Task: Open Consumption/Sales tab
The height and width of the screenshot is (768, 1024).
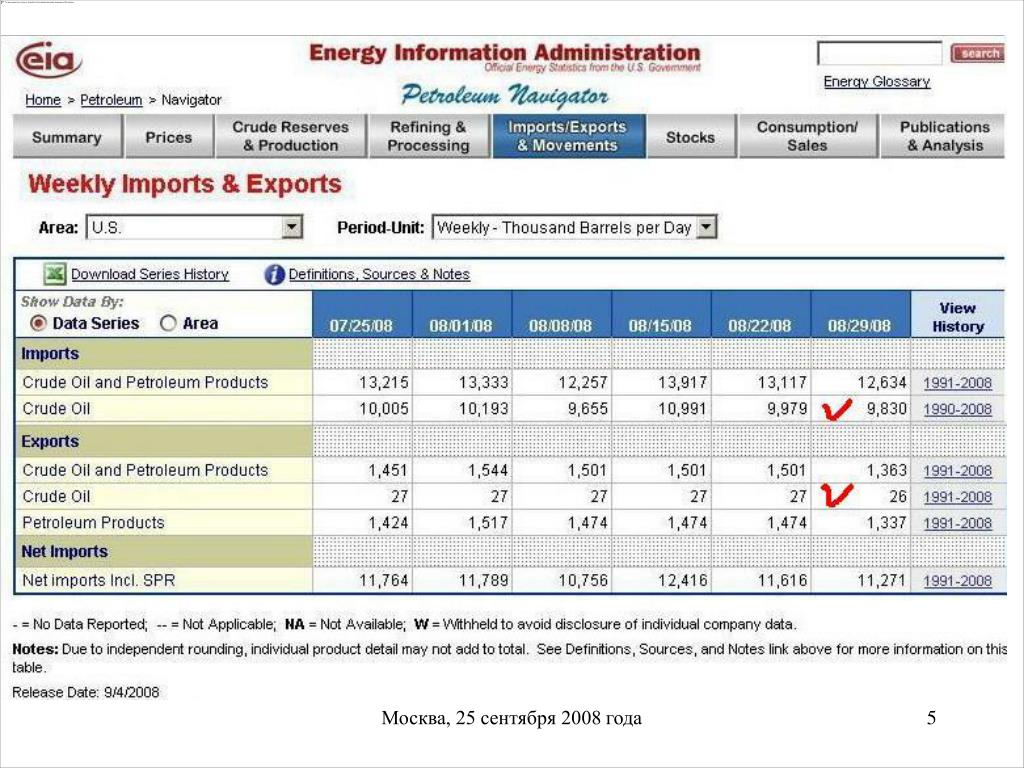Action: tap(808, 136)
